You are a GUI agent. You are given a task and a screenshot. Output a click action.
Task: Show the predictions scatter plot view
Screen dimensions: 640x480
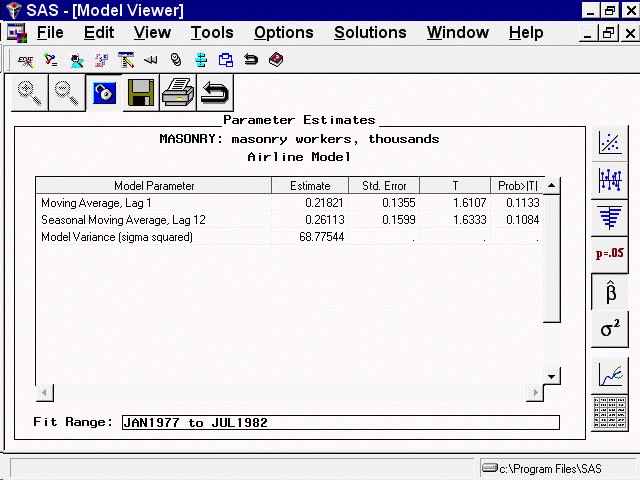[x=610, y=142]
